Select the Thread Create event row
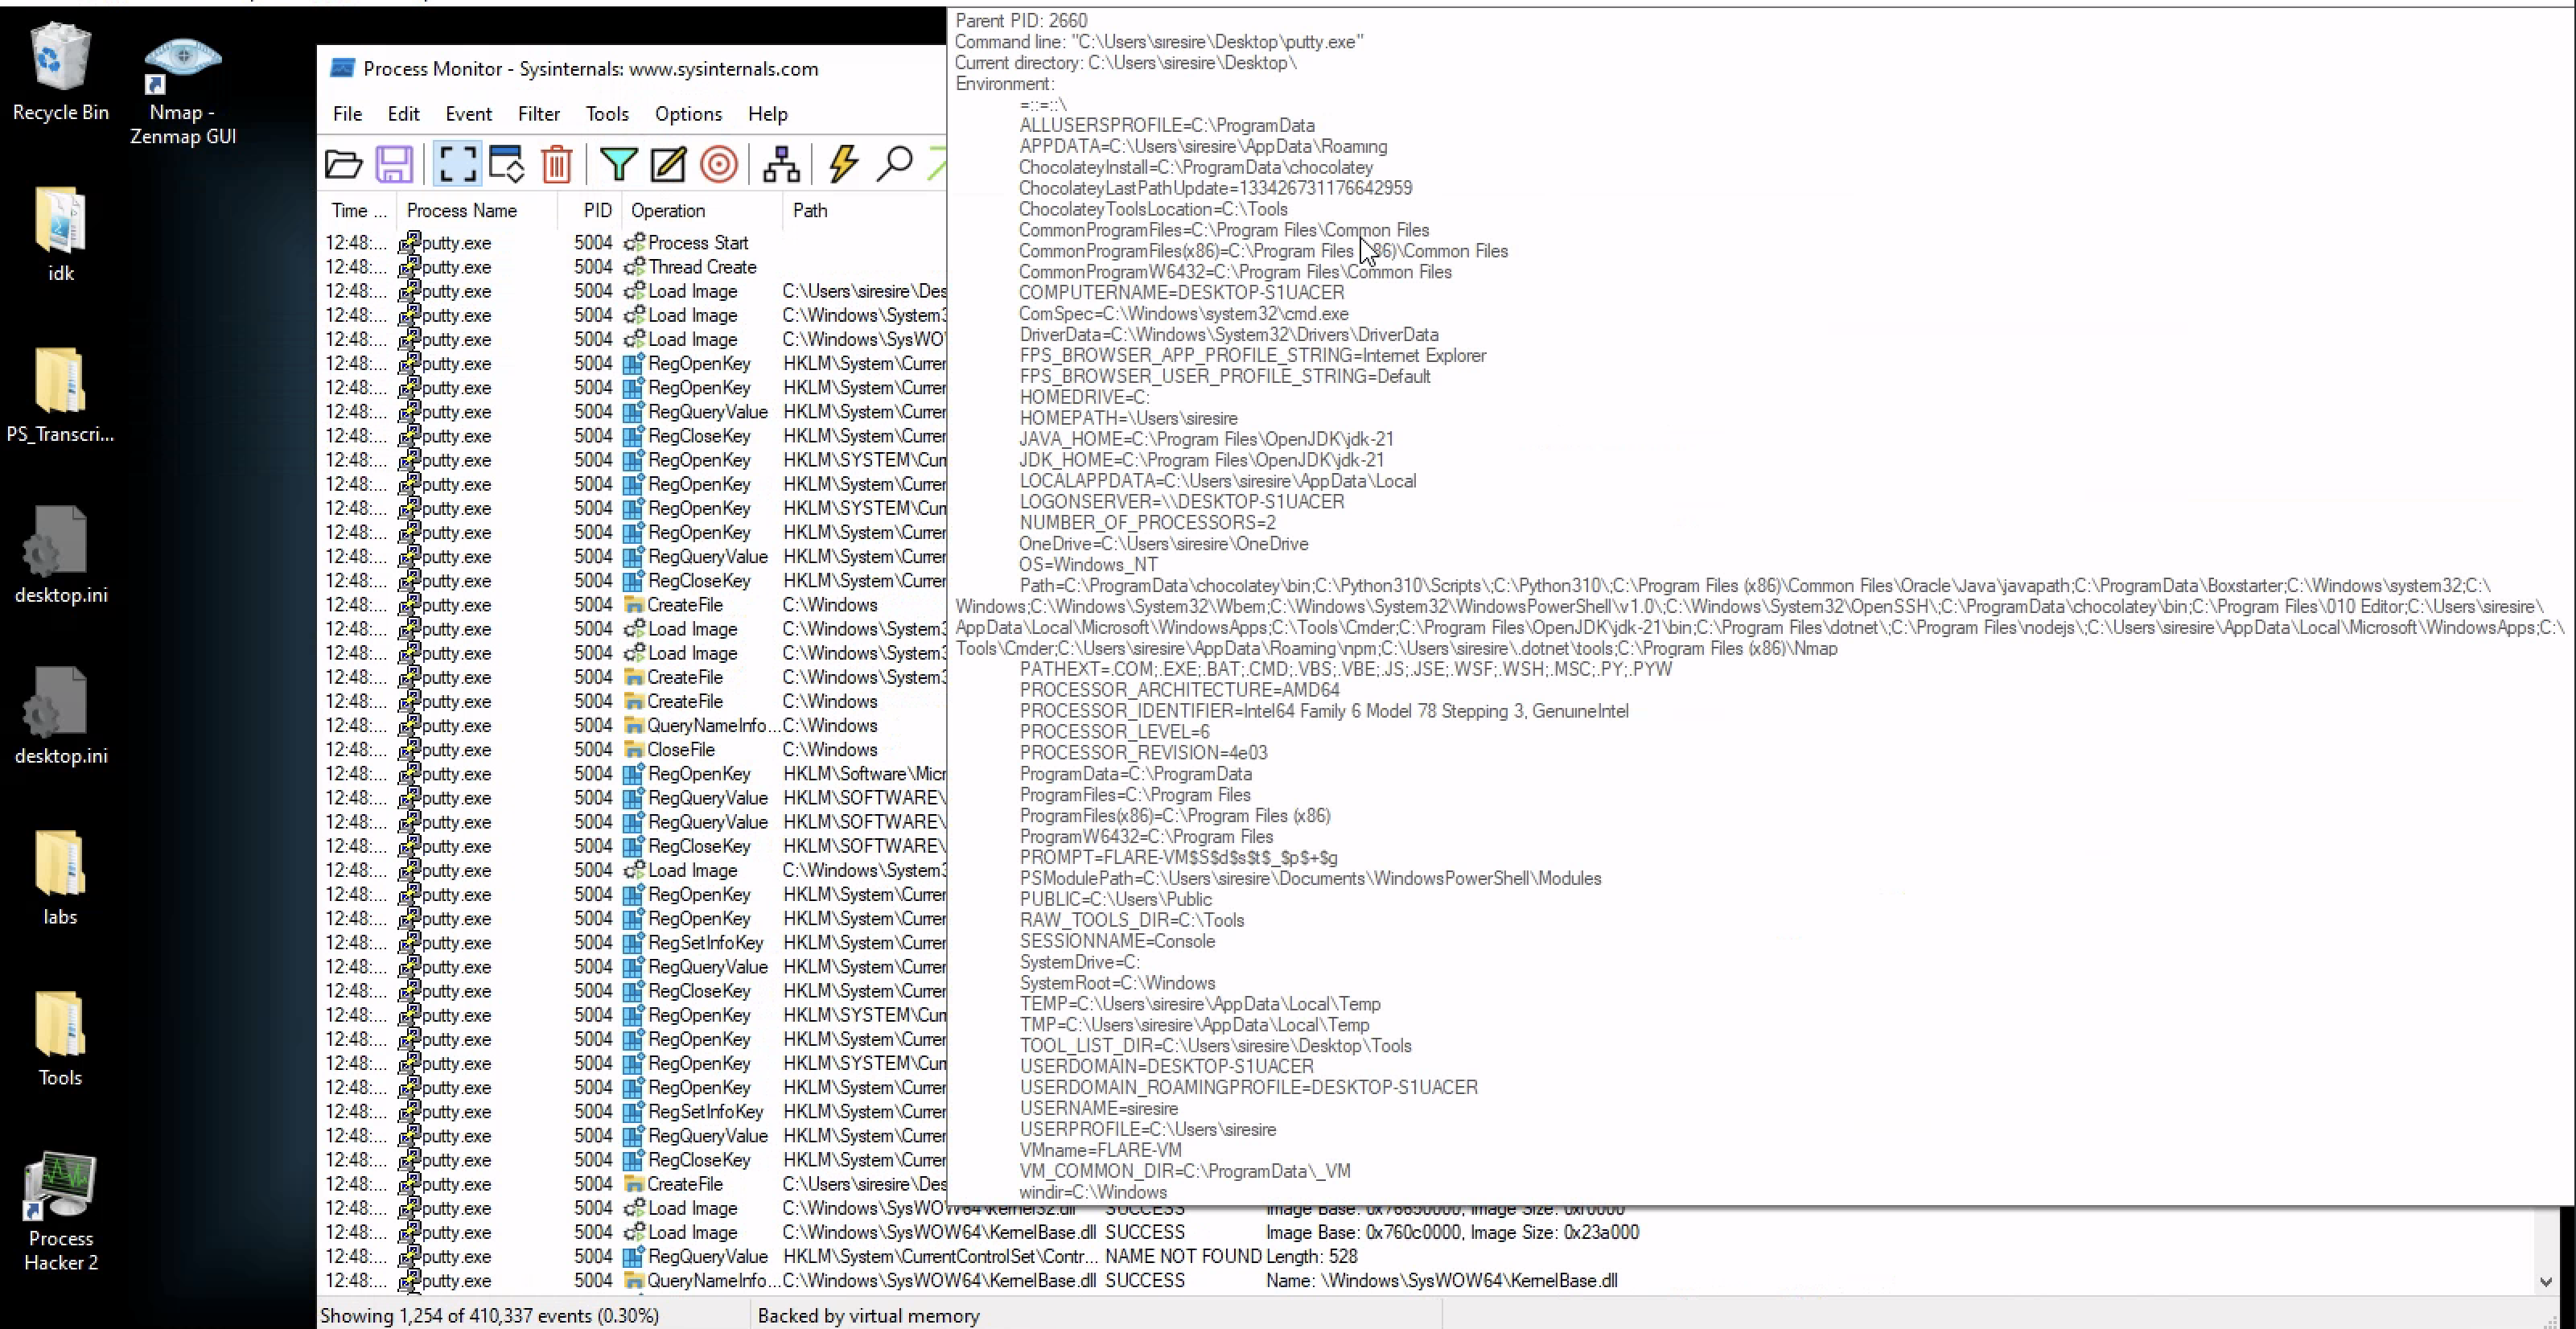 click(634, 267)
